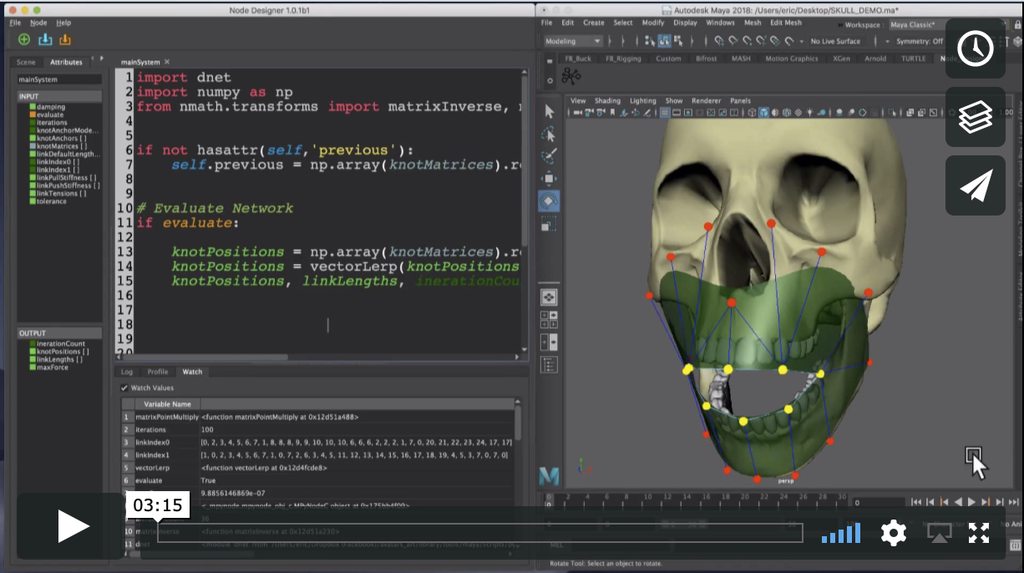1024x573 pixels.
Task: Click the Watch Later clock icon on video
Action: [x=976, y=49]
